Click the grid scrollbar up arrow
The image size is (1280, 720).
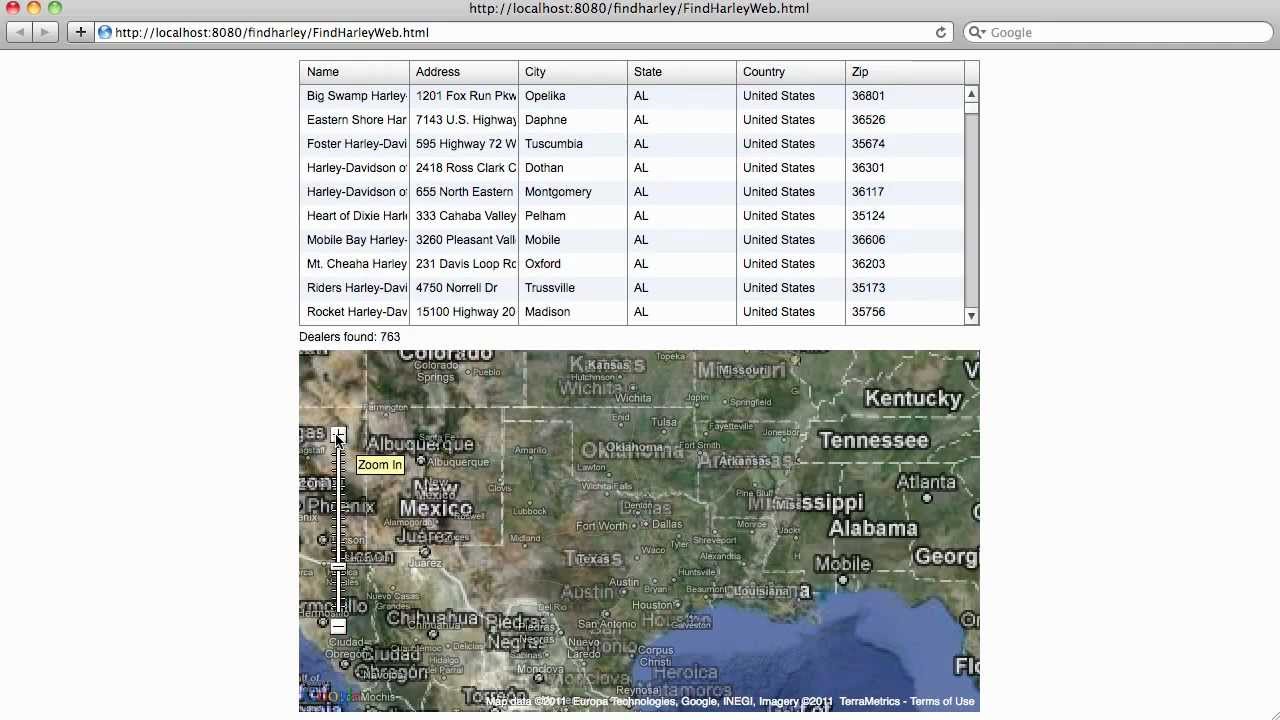pyautogui.click(x=971, y=94)
